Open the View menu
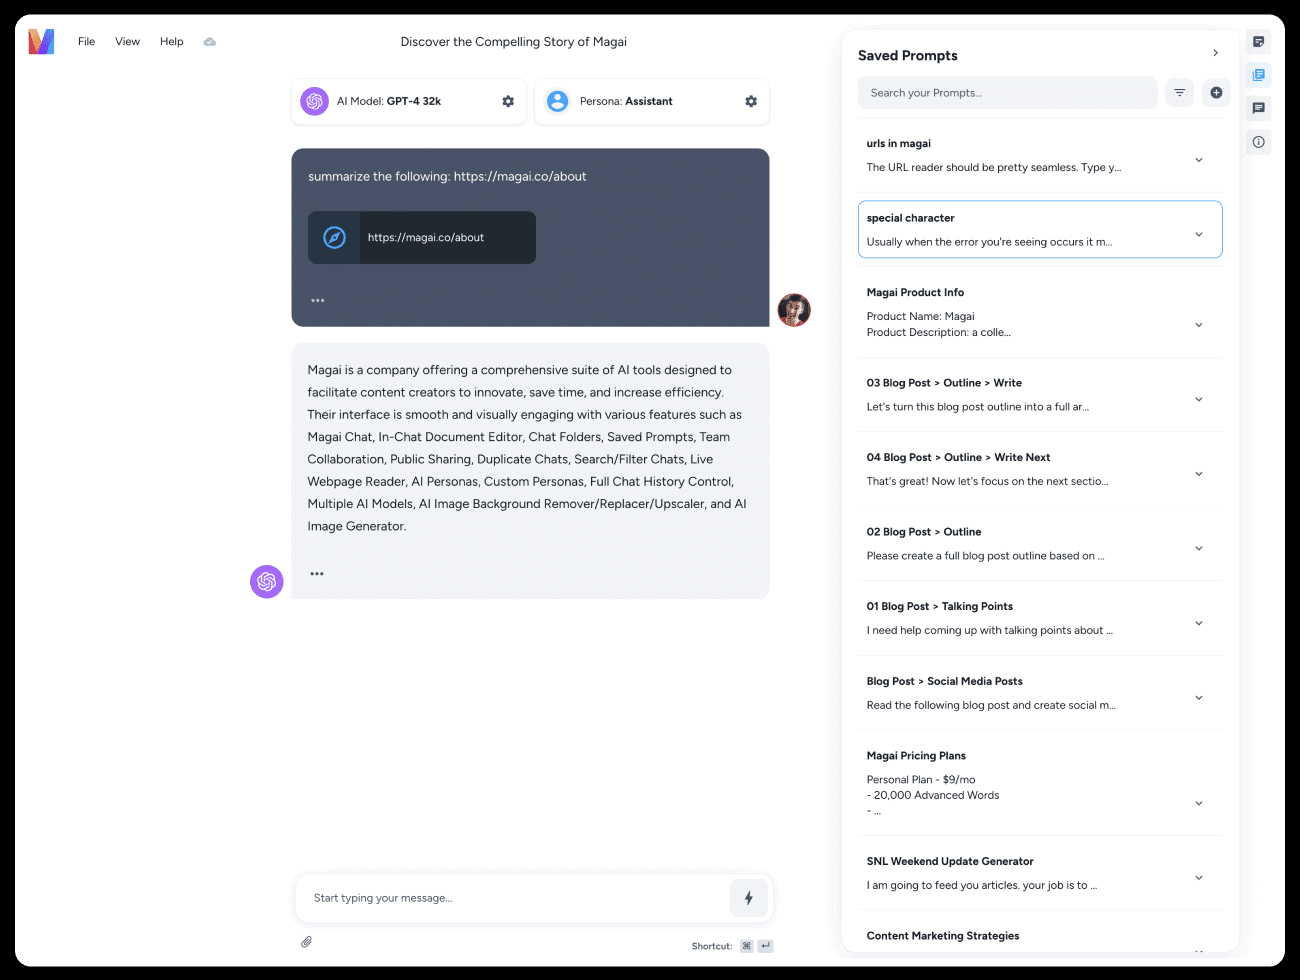 click(x=127, y=42)
